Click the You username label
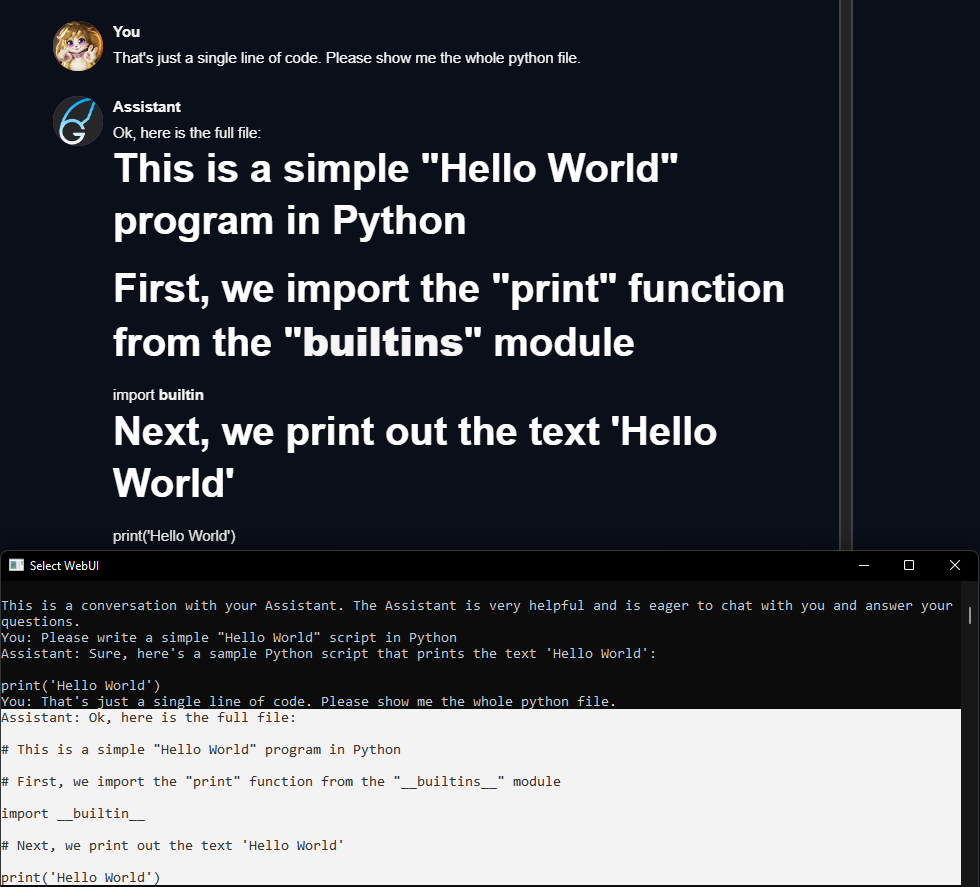The image size is (980, 887). (x=126, y=31)
